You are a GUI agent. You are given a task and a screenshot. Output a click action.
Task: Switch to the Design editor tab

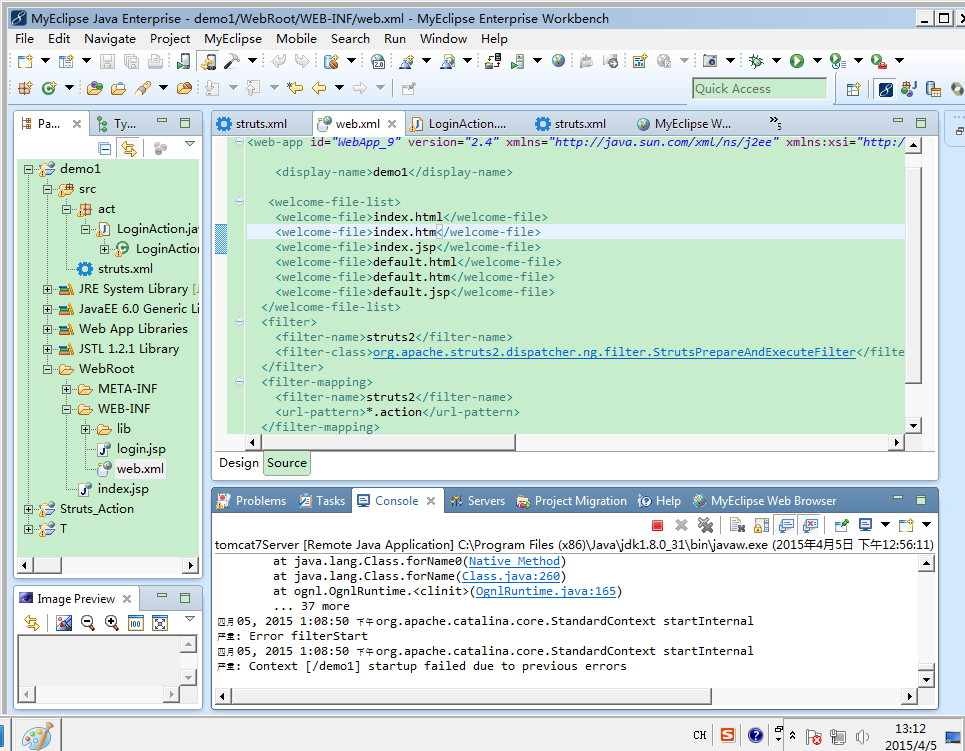[239, 463]
